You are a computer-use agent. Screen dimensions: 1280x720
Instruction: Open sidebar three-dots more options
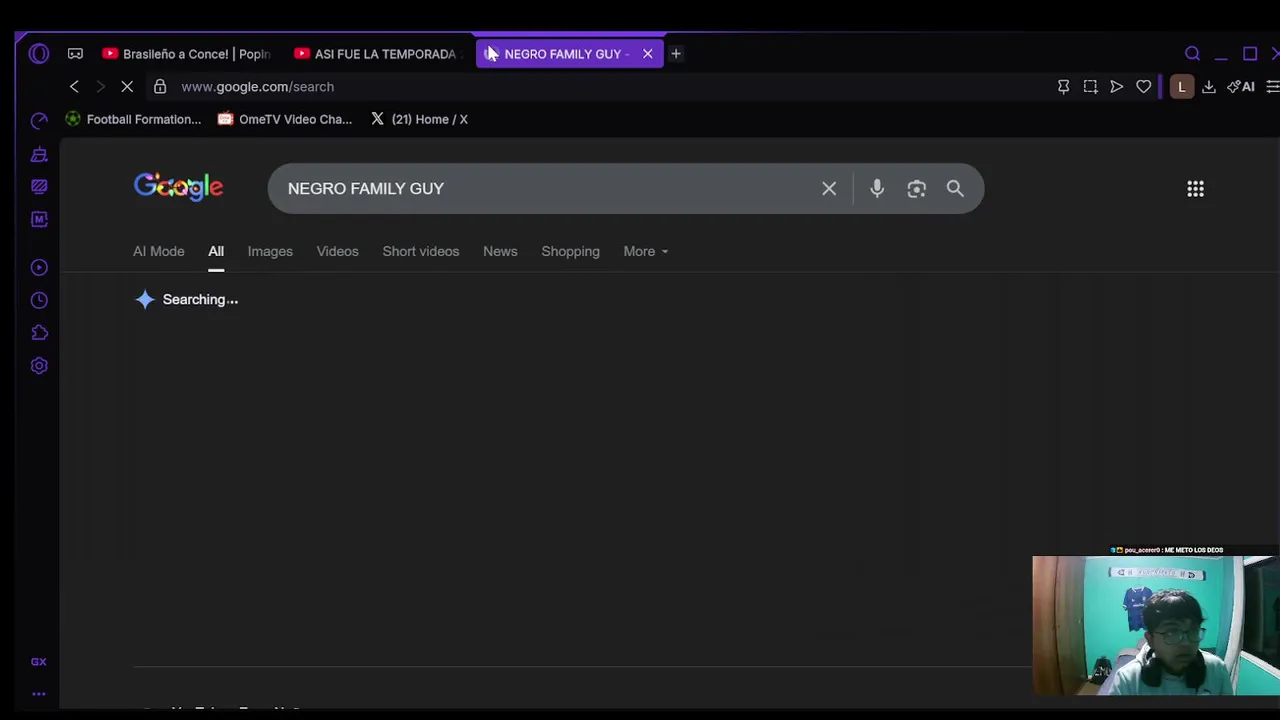point(39,694)
